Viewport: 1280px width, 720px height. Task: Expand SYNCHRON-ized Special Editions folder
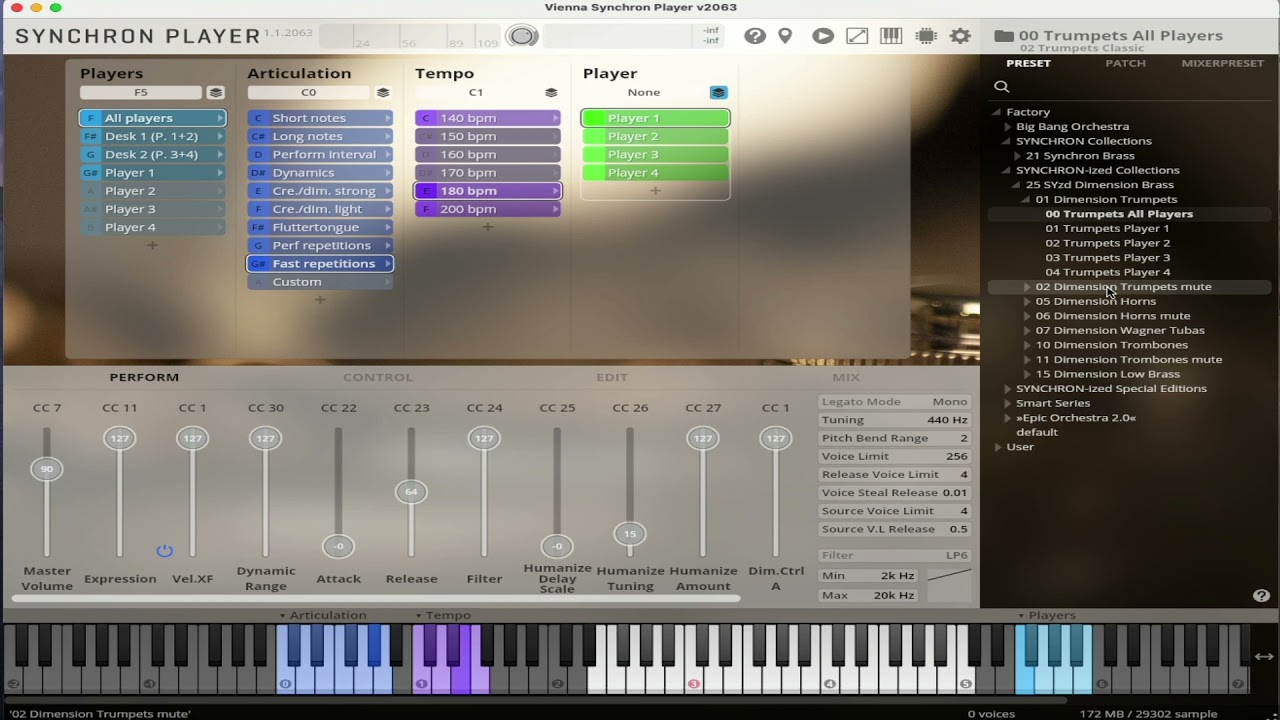1007,389
